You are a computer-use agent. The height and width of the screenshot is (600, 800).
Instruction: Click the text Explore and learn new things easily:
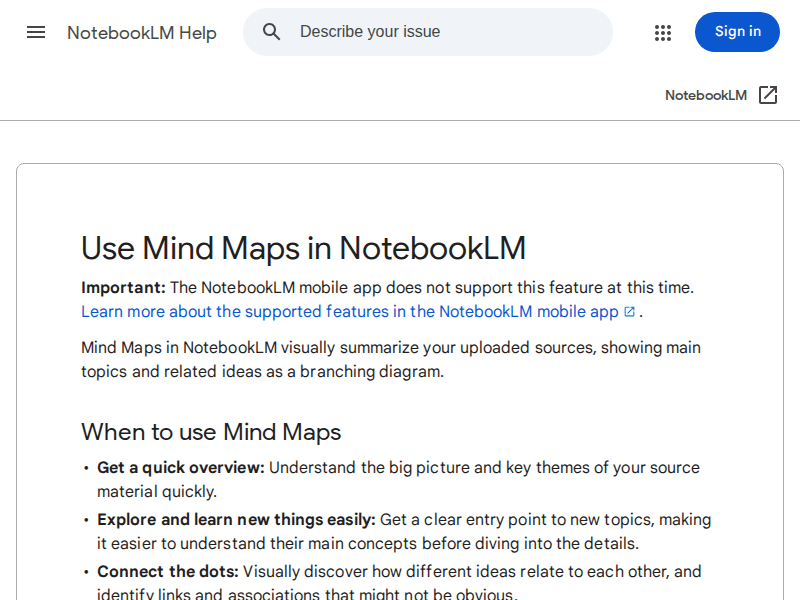tap(236, 519)
